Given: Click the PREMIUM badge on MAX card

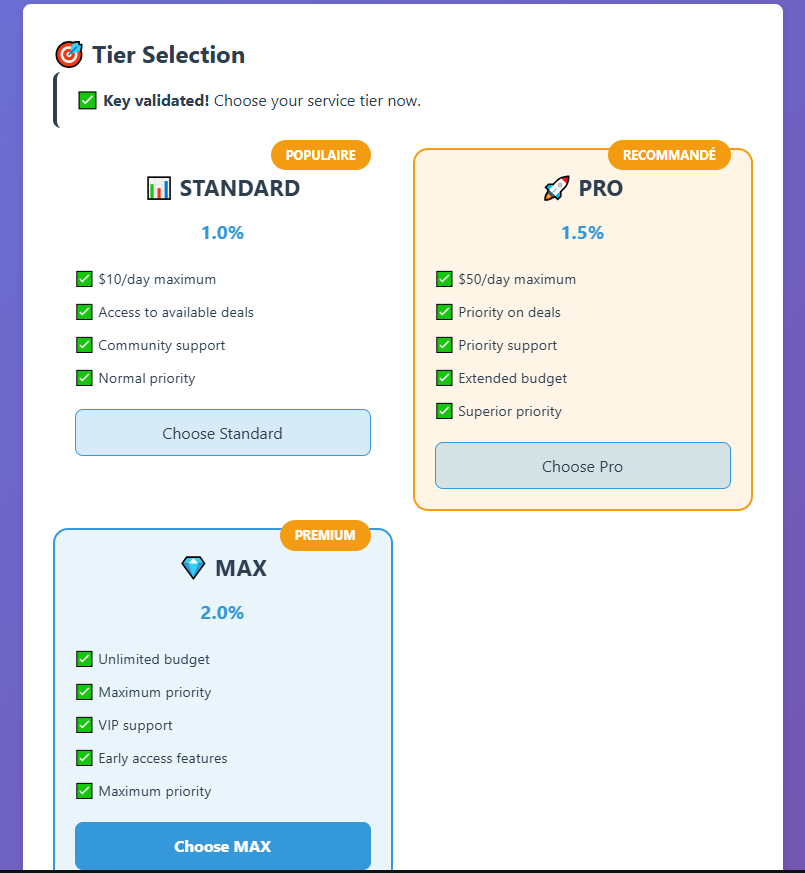Looking at the screenshot, I should tap(325, 535).
